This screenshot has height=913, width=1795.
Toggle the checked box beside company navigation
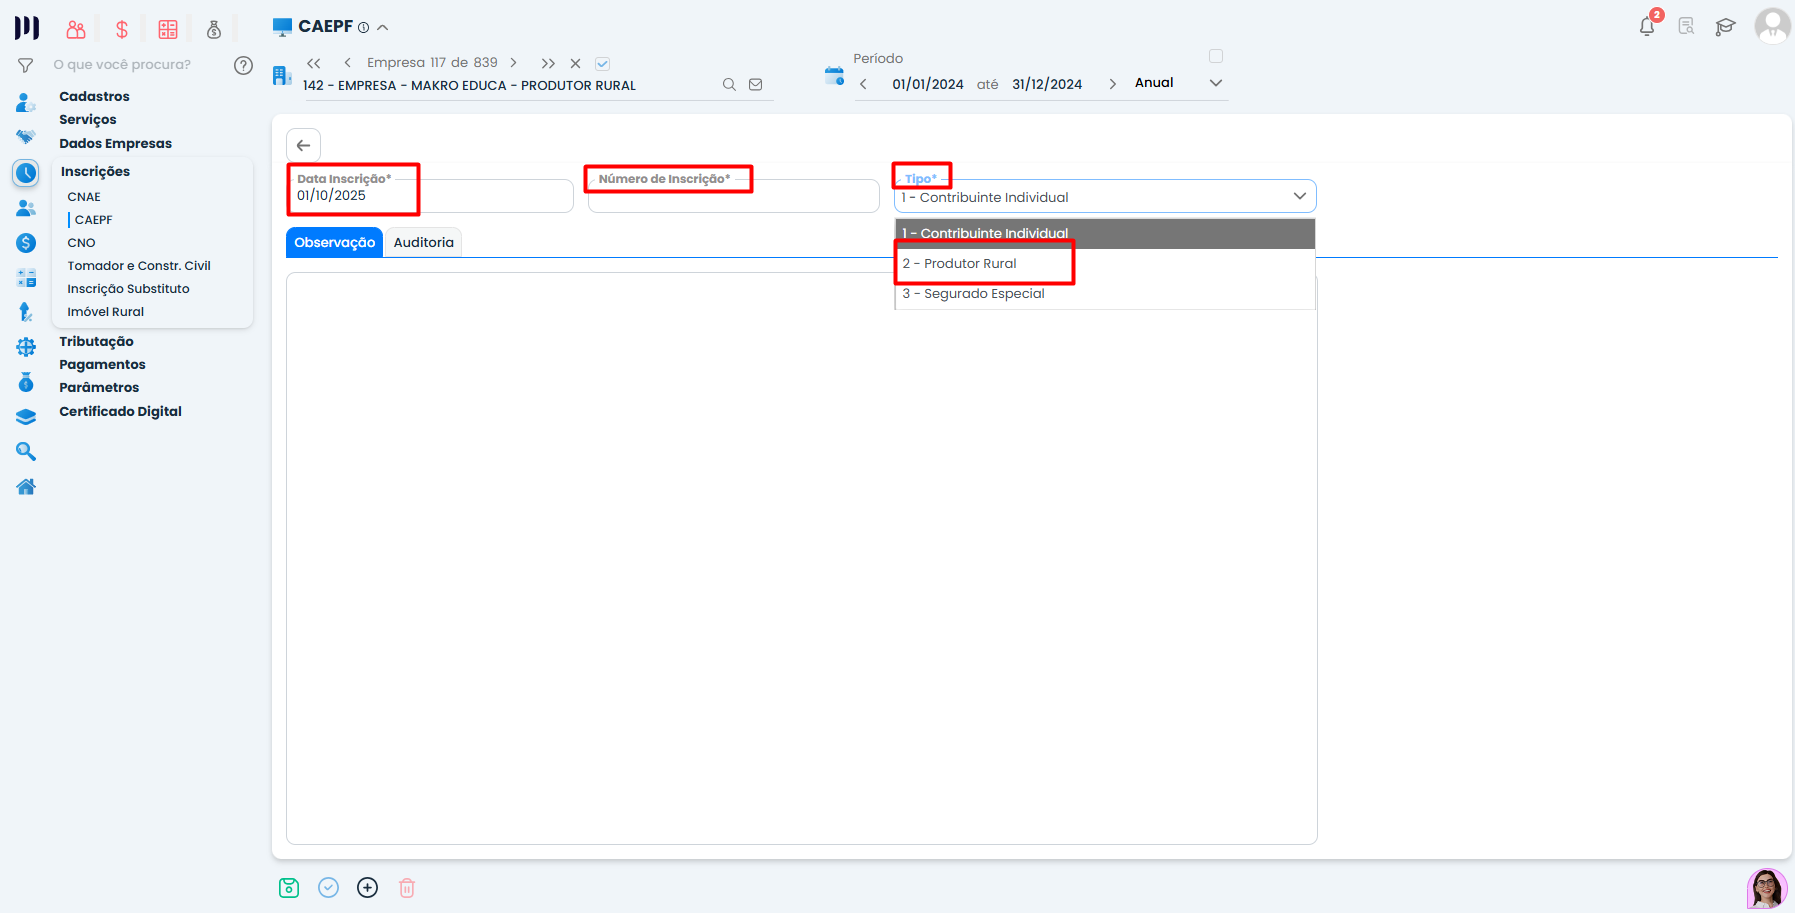coord(603,63)
